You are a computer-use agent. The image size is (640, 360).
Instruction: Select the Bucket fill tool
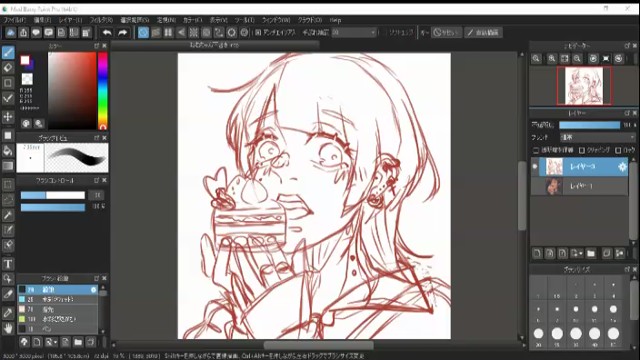click(x=8, y=151)
